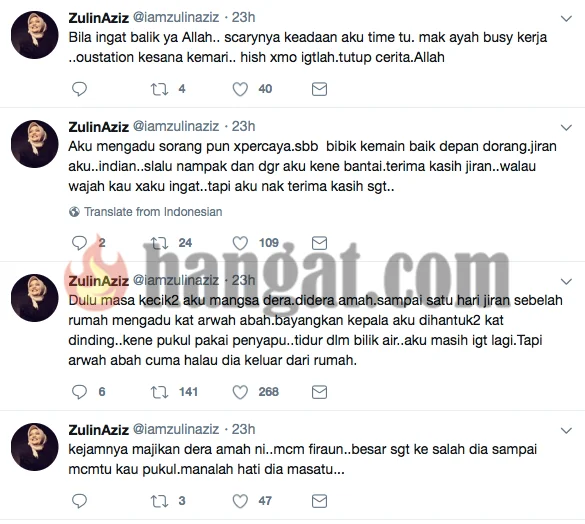Reply to the tweet starting 'Bila ingat balik'

pos(79,89)
